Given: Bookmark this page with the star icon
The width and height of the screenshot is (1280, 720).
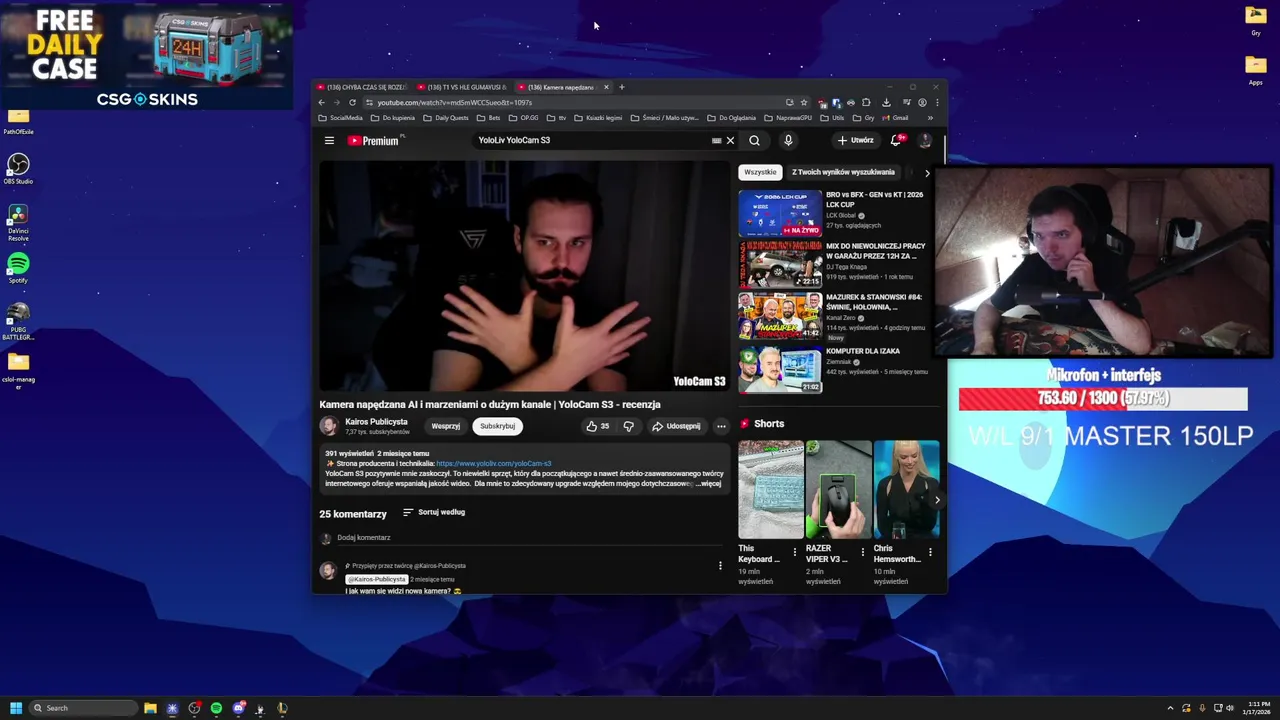Looking at the screenshot, I should point(803,102).
